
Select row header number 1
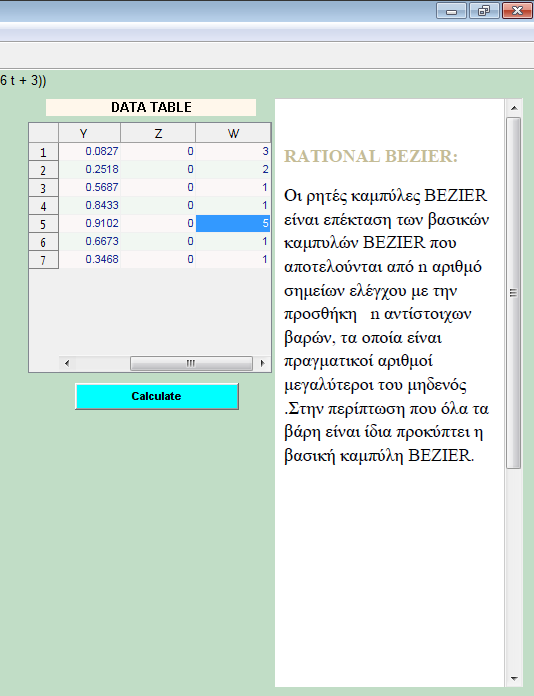pos(44,152)
